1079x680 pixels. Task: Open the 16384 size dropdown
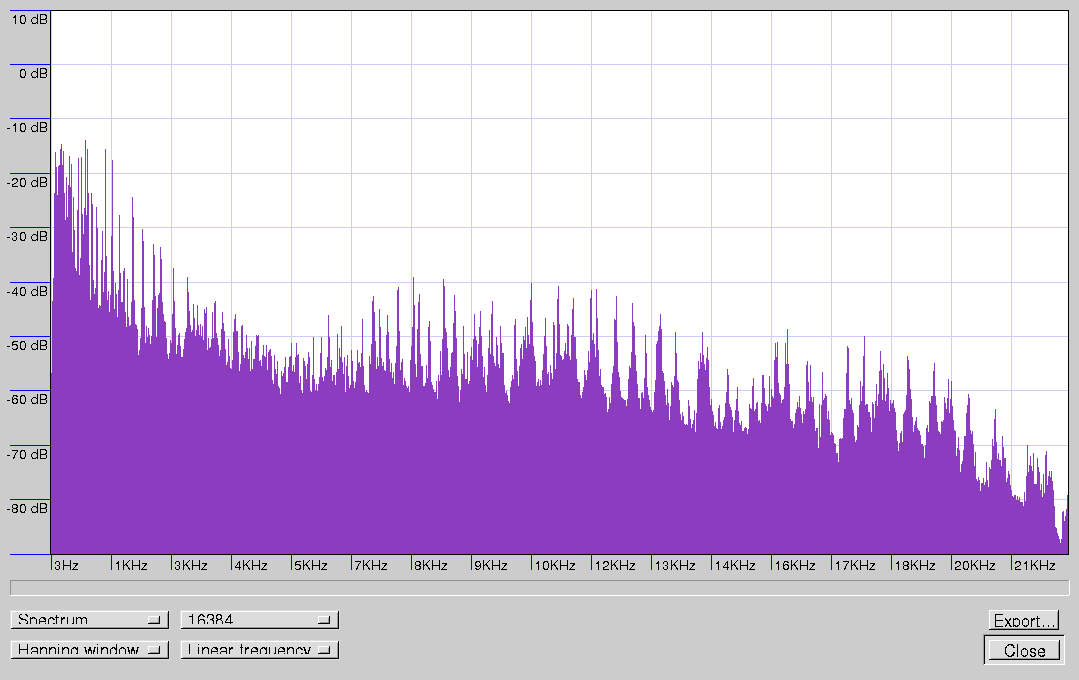[x=259, y=620]
